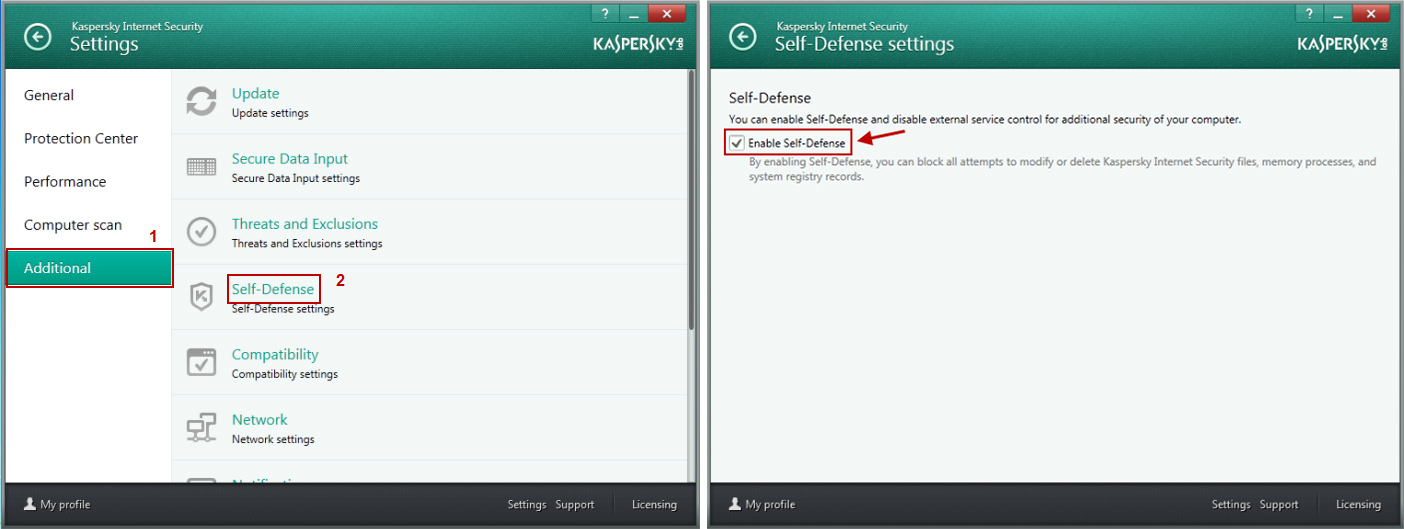1404x529 pixels.
Task: Click 'Network settings' description text
Action: (x=273, y=439)
